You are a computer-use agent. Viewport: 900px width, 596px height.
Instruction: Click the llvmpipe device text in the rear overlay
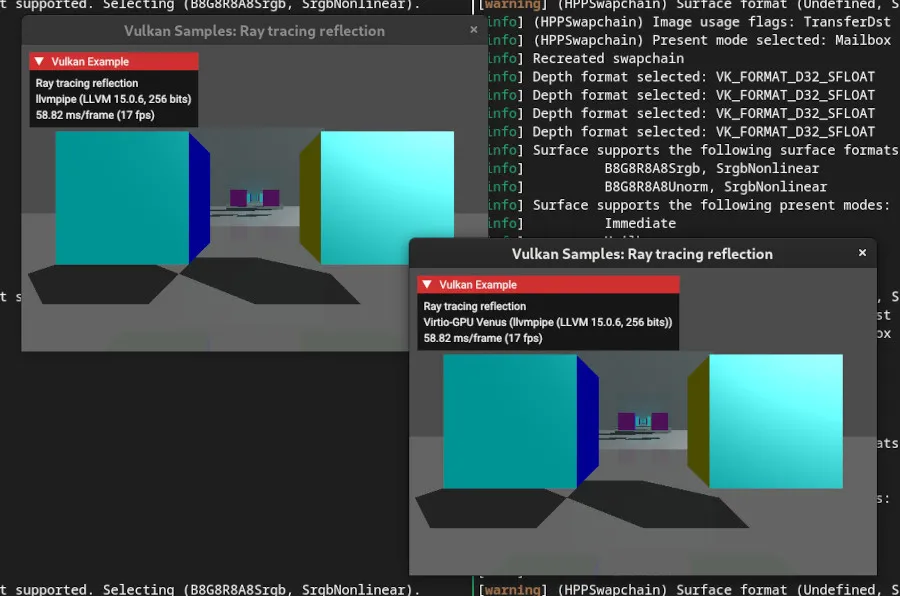113,97
